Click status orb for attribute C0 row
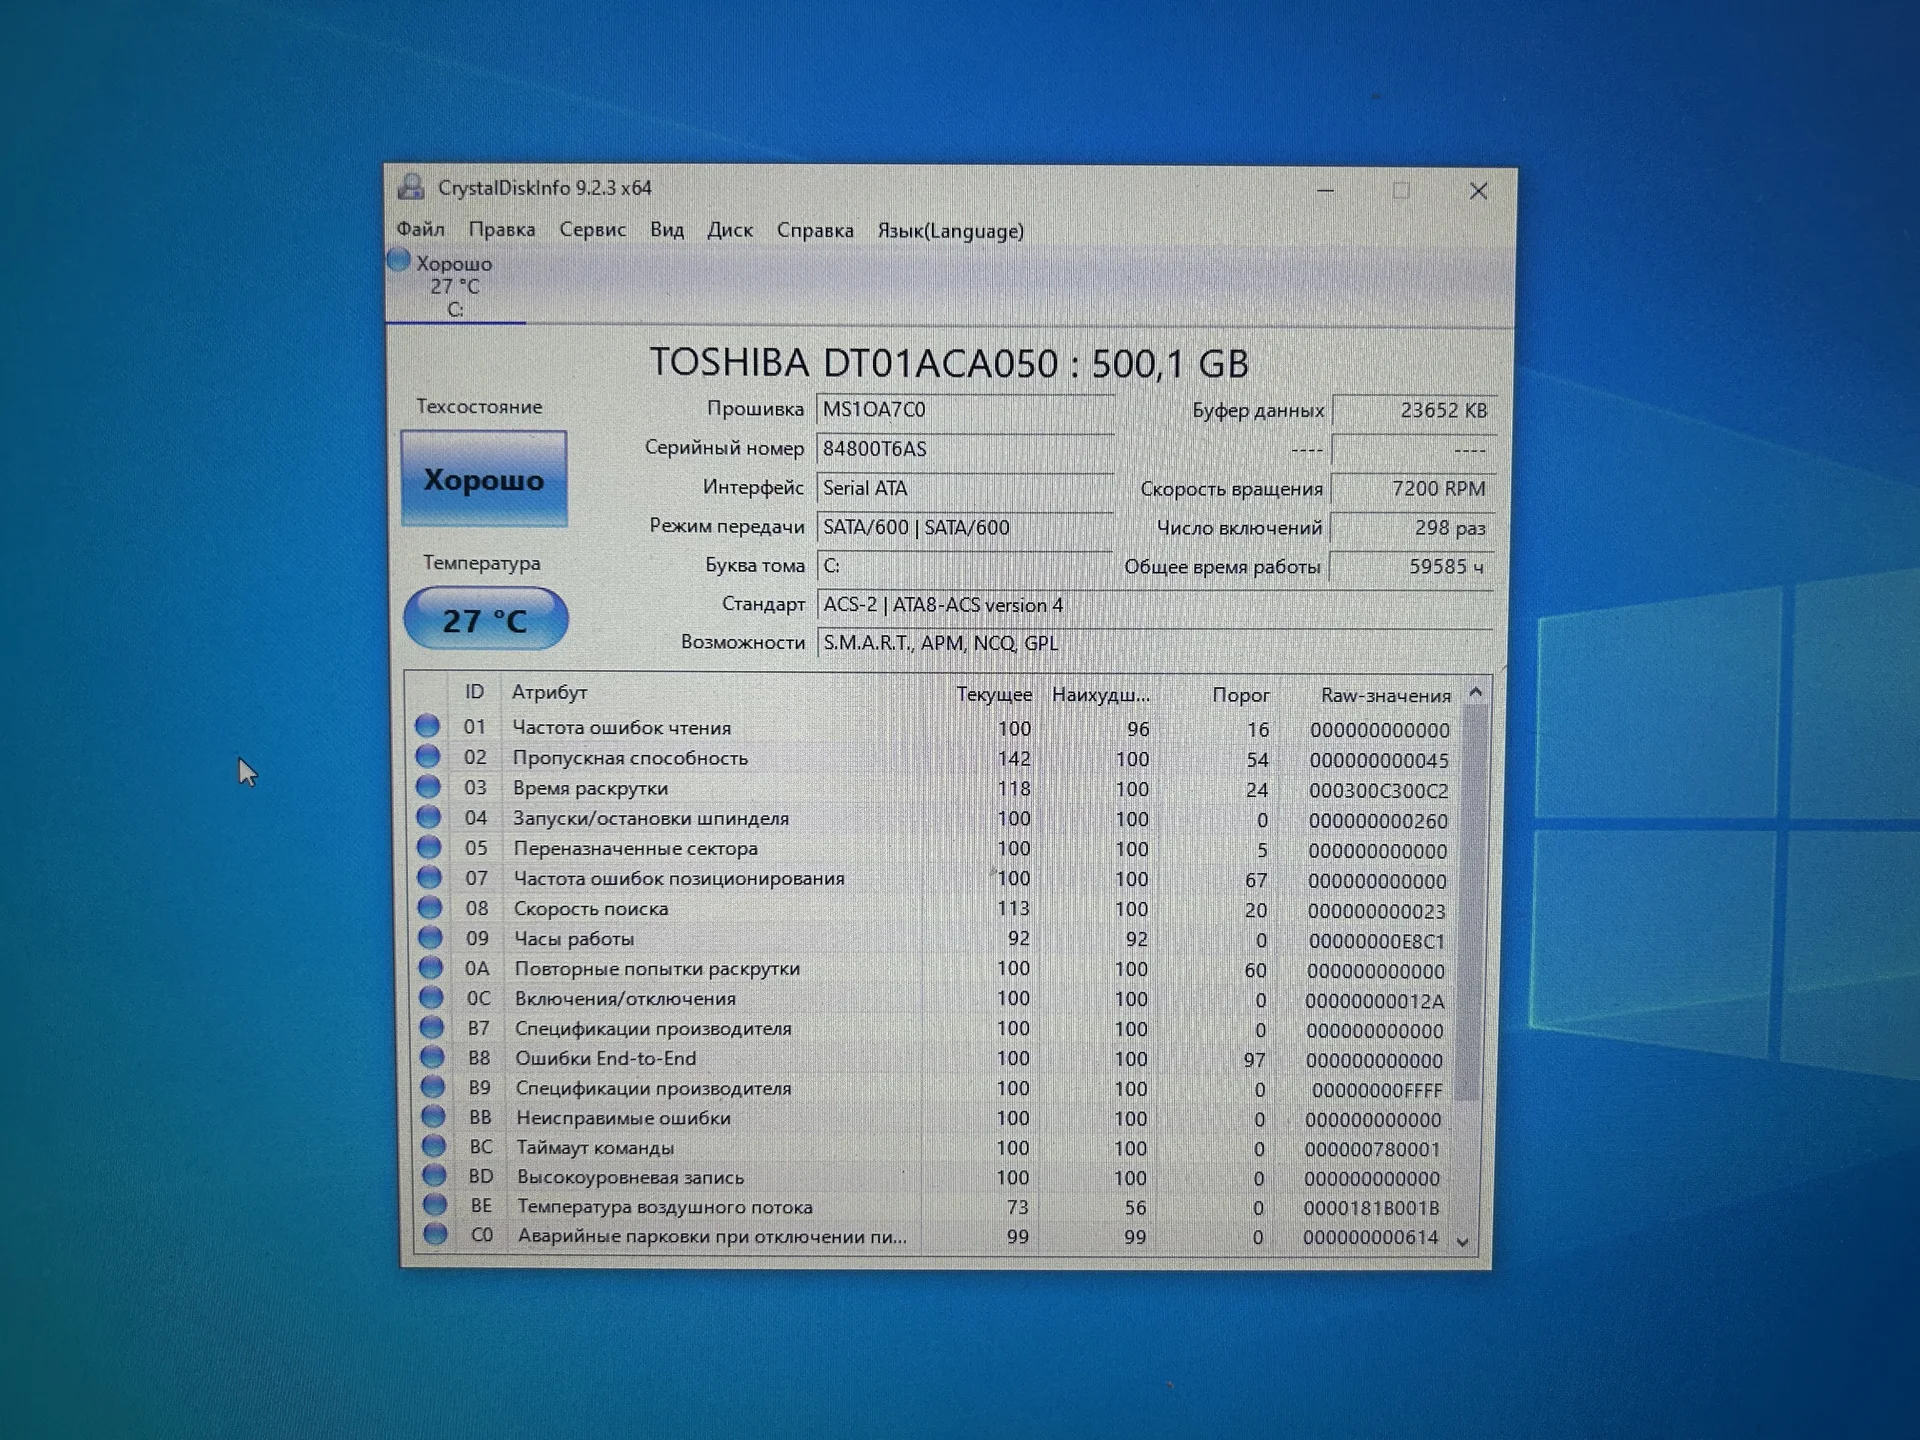The height and width of the screenshot is (1440, 1920). [435, 1234]
